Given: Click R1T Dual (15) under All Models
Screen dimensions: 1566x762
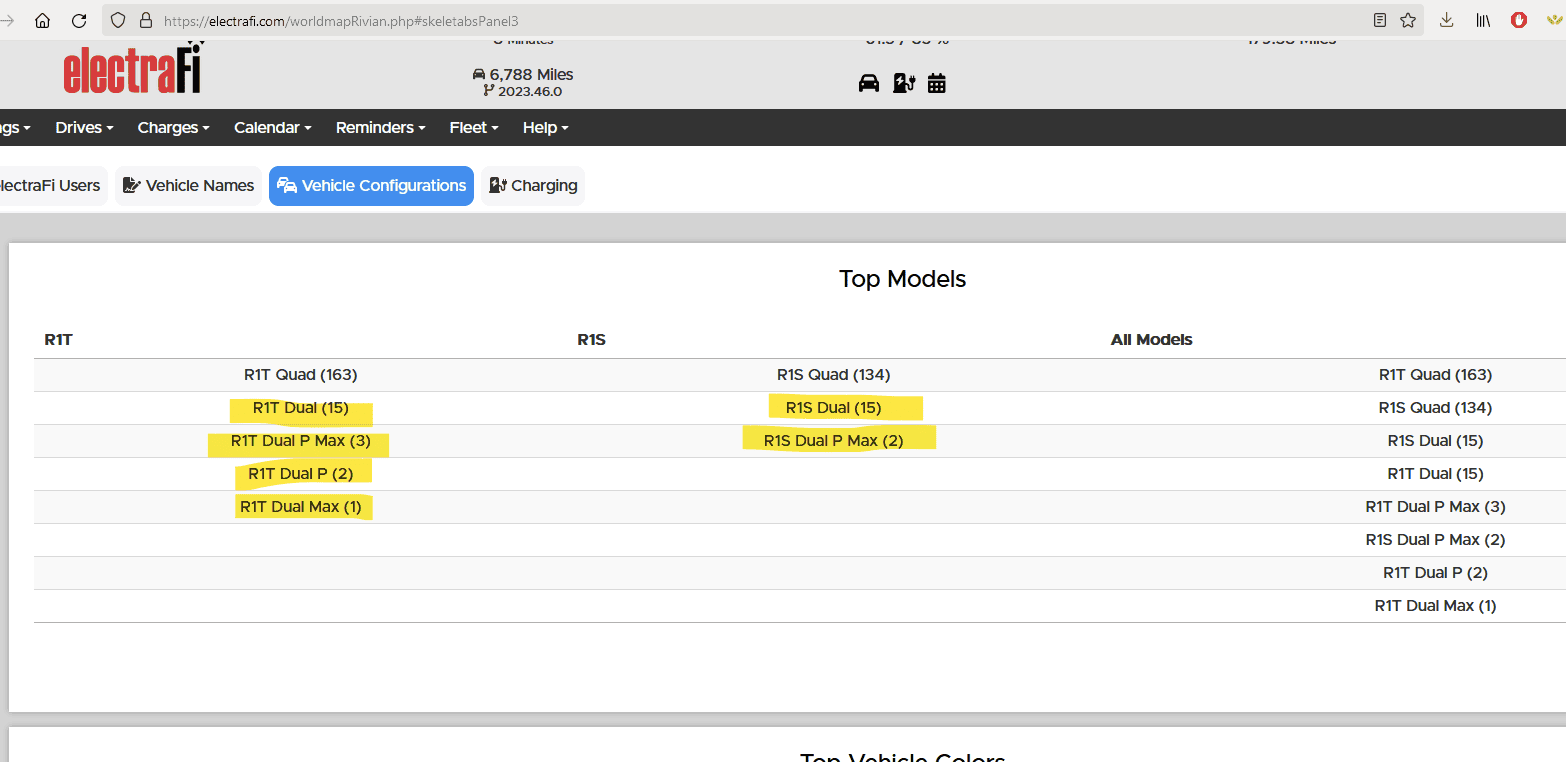Looking at the screenshot, I should 1436,474.
